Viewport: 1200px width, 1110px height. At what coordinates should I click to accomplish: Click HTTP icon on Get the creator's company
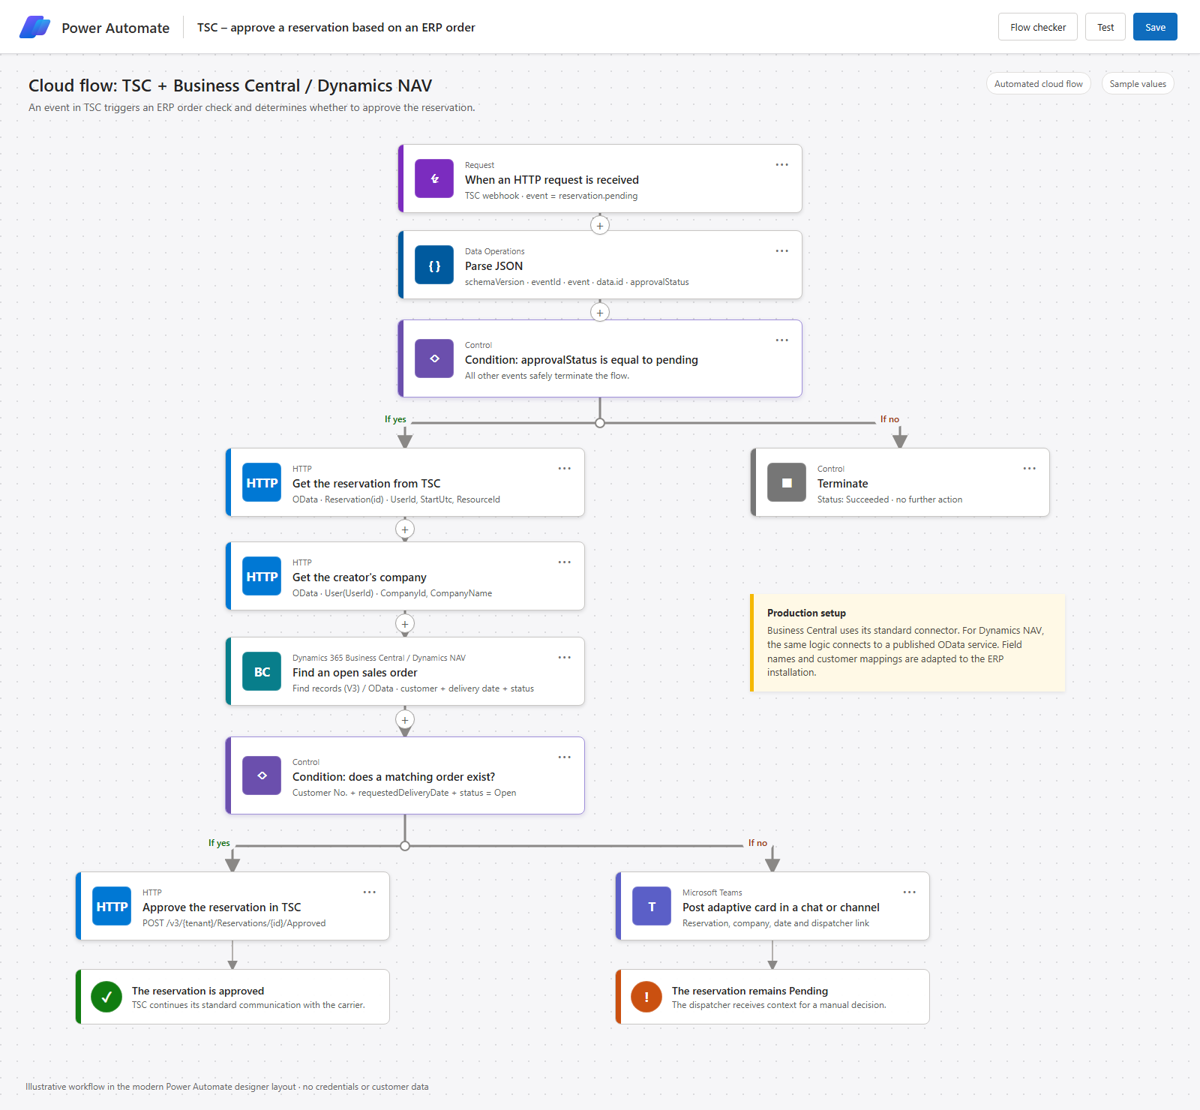(262, 576)
